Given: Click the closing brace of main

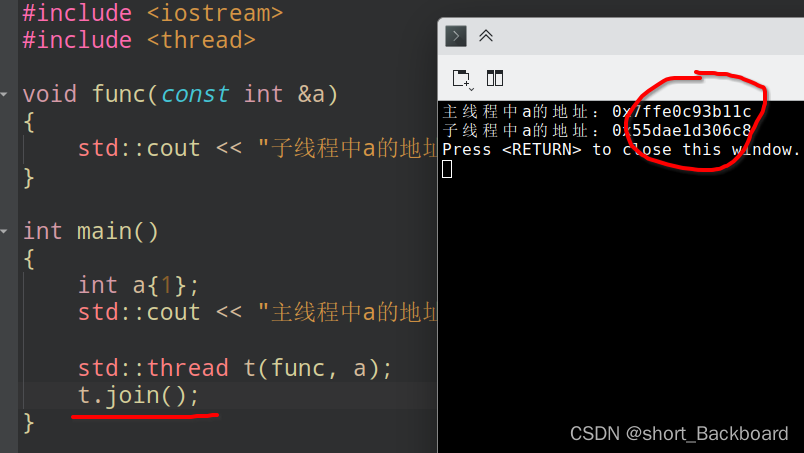Looking at the screenshot, I should coord(29,423).
